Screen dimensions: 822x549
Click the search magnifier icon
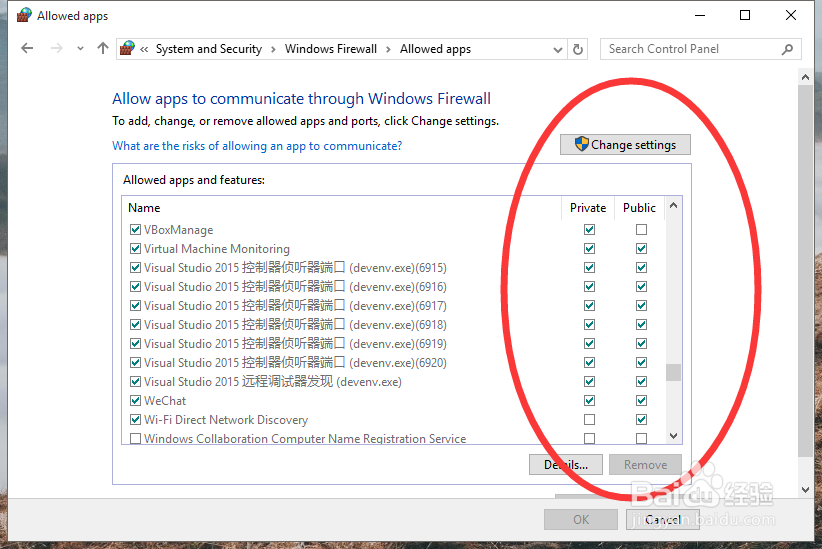coord(787,49)
